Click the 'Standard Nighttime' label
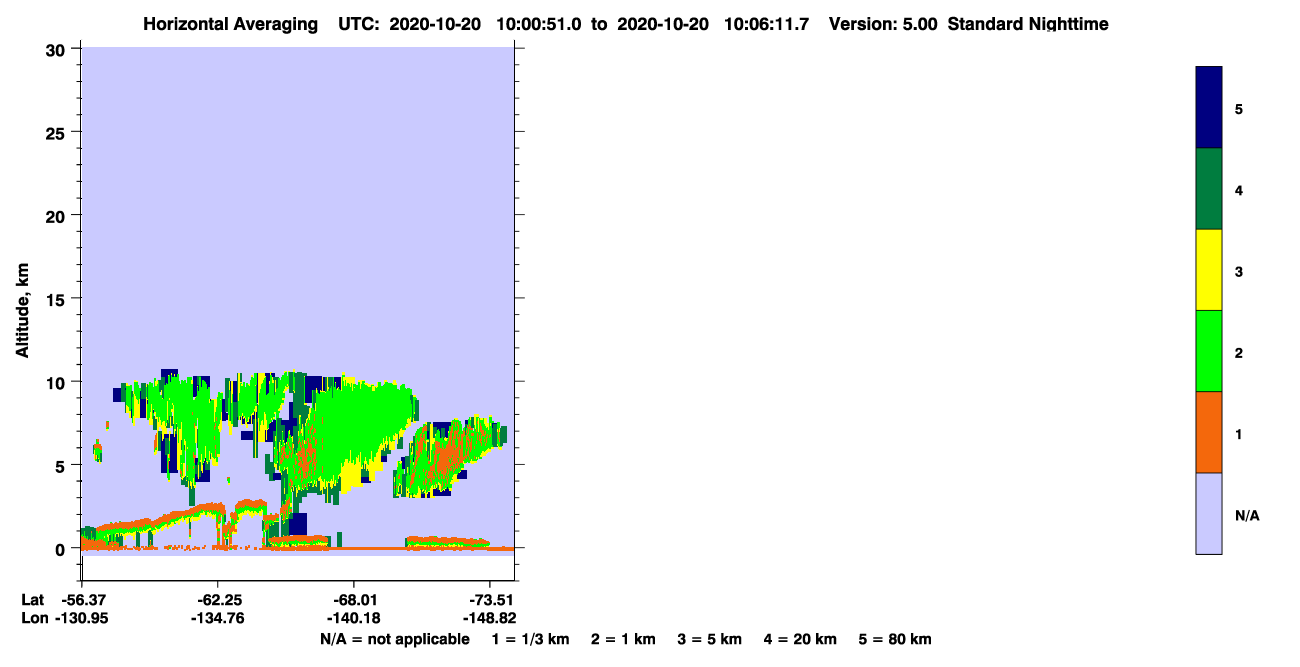Viewport: 1300px width, 667px height. 1028,24
